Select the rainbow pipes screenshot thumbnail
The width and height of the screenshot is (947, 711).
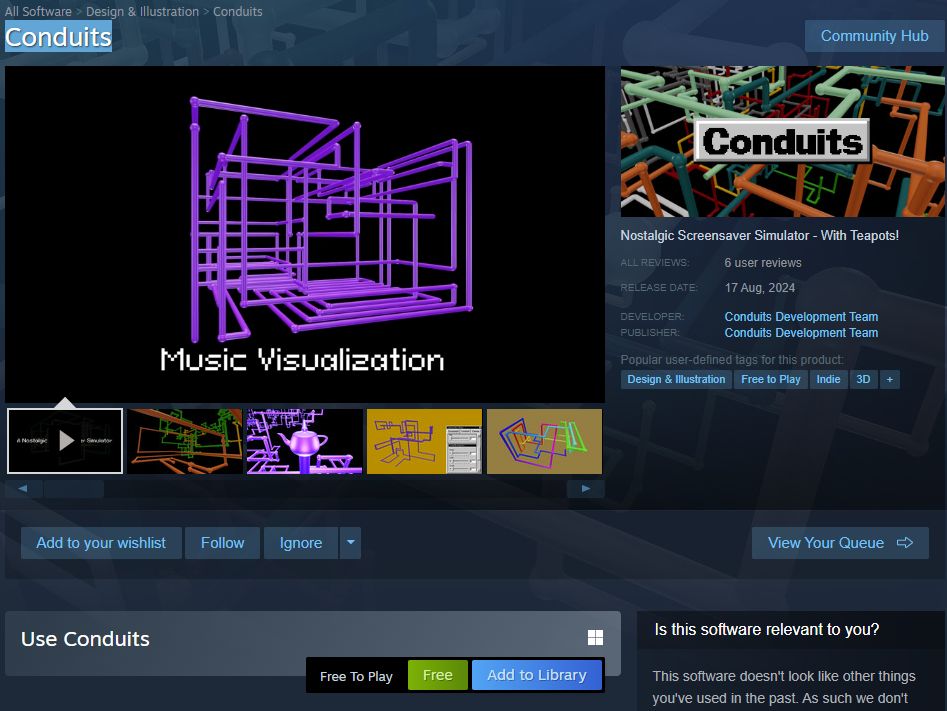pyautogui.click(x=544, y=441)
